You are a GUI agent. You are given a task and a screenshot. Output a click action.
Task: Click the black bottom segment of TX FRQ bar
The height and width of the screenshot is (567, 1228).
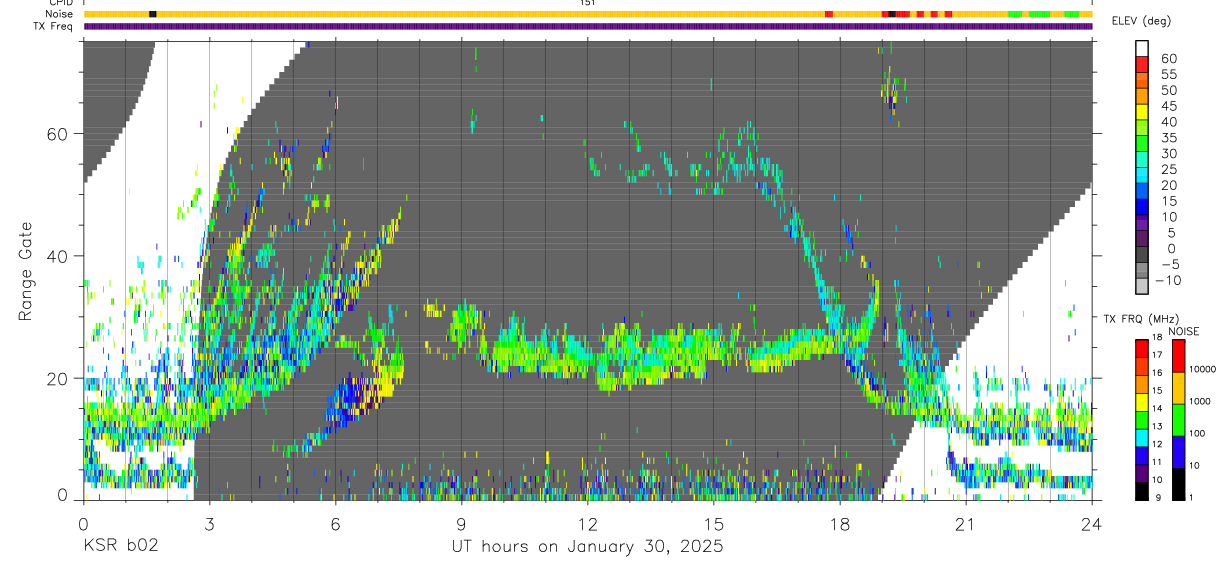(x=1142, y=491)
